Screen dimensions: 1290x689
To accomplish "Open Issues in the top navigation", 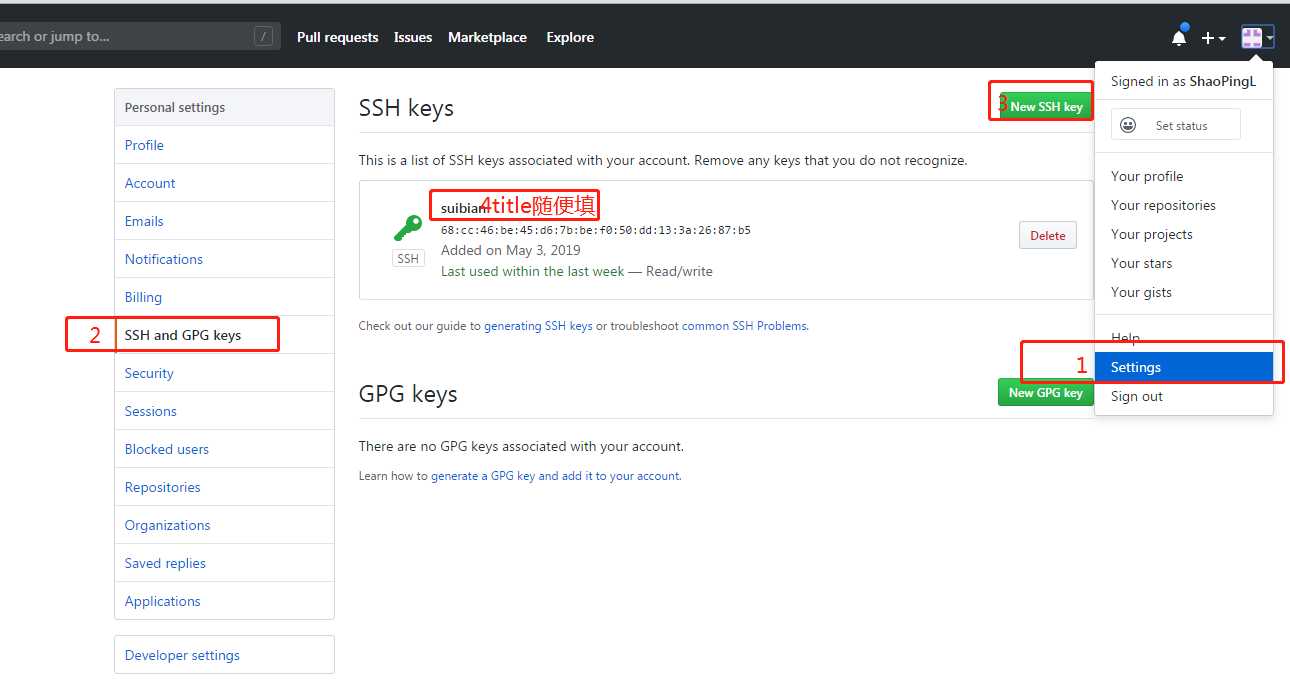I will [413, 37].
